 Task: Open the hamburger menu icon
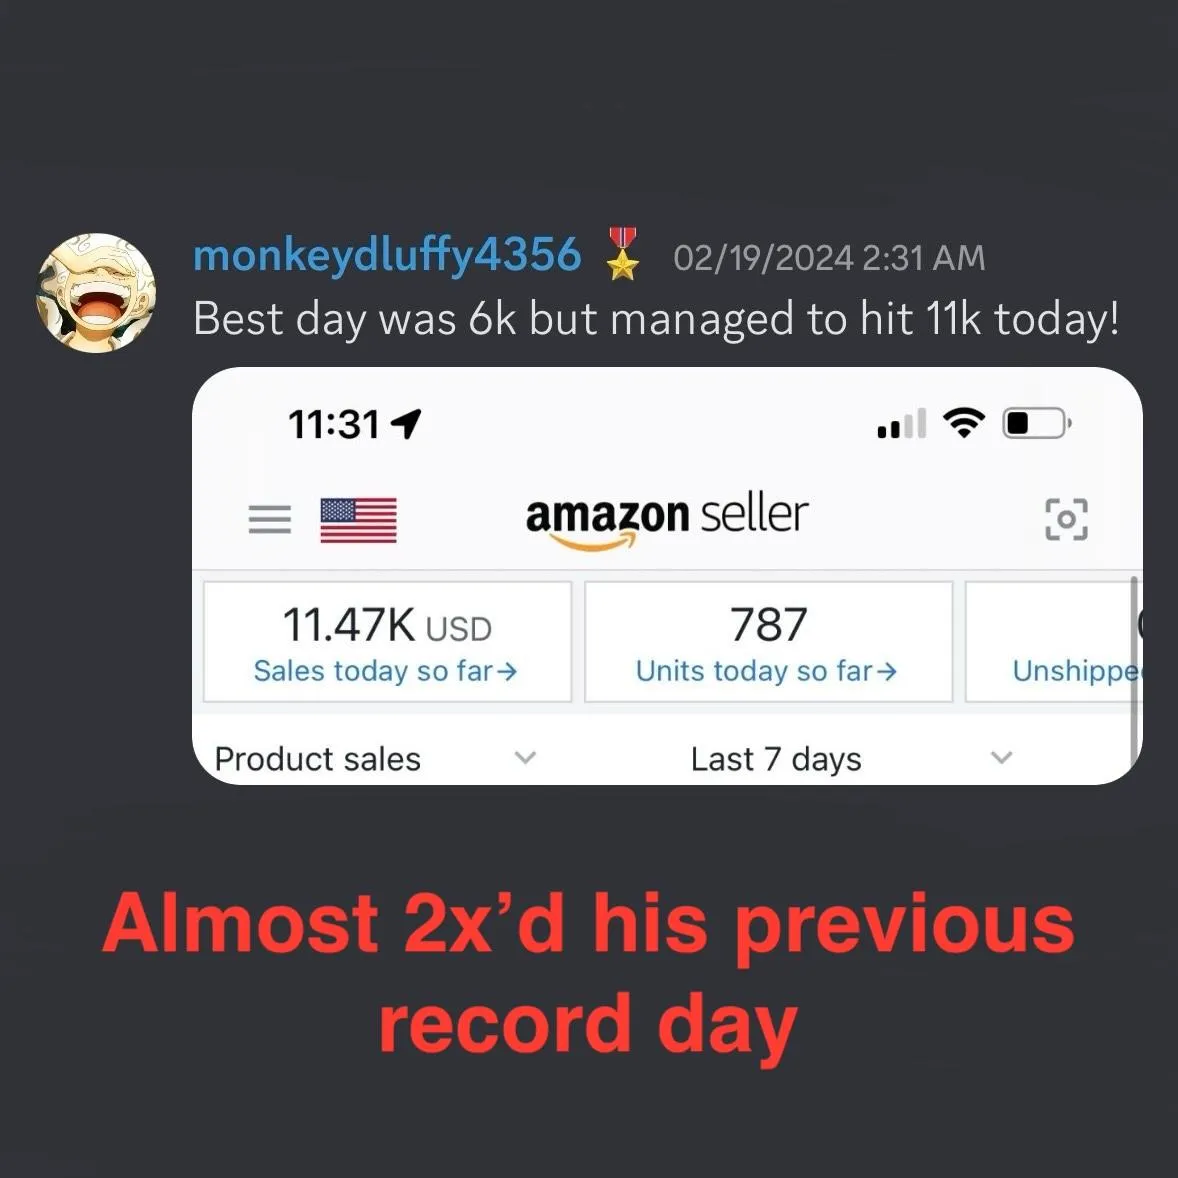click(270, 519)
